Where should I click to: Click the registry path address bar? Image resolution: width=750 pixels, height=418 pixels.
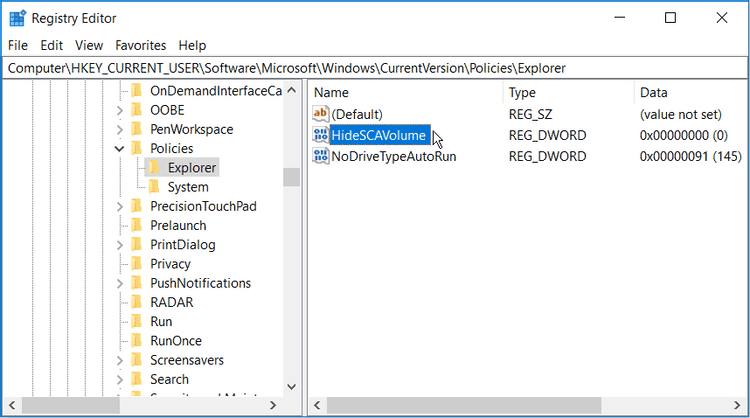(x=375, y=68)
